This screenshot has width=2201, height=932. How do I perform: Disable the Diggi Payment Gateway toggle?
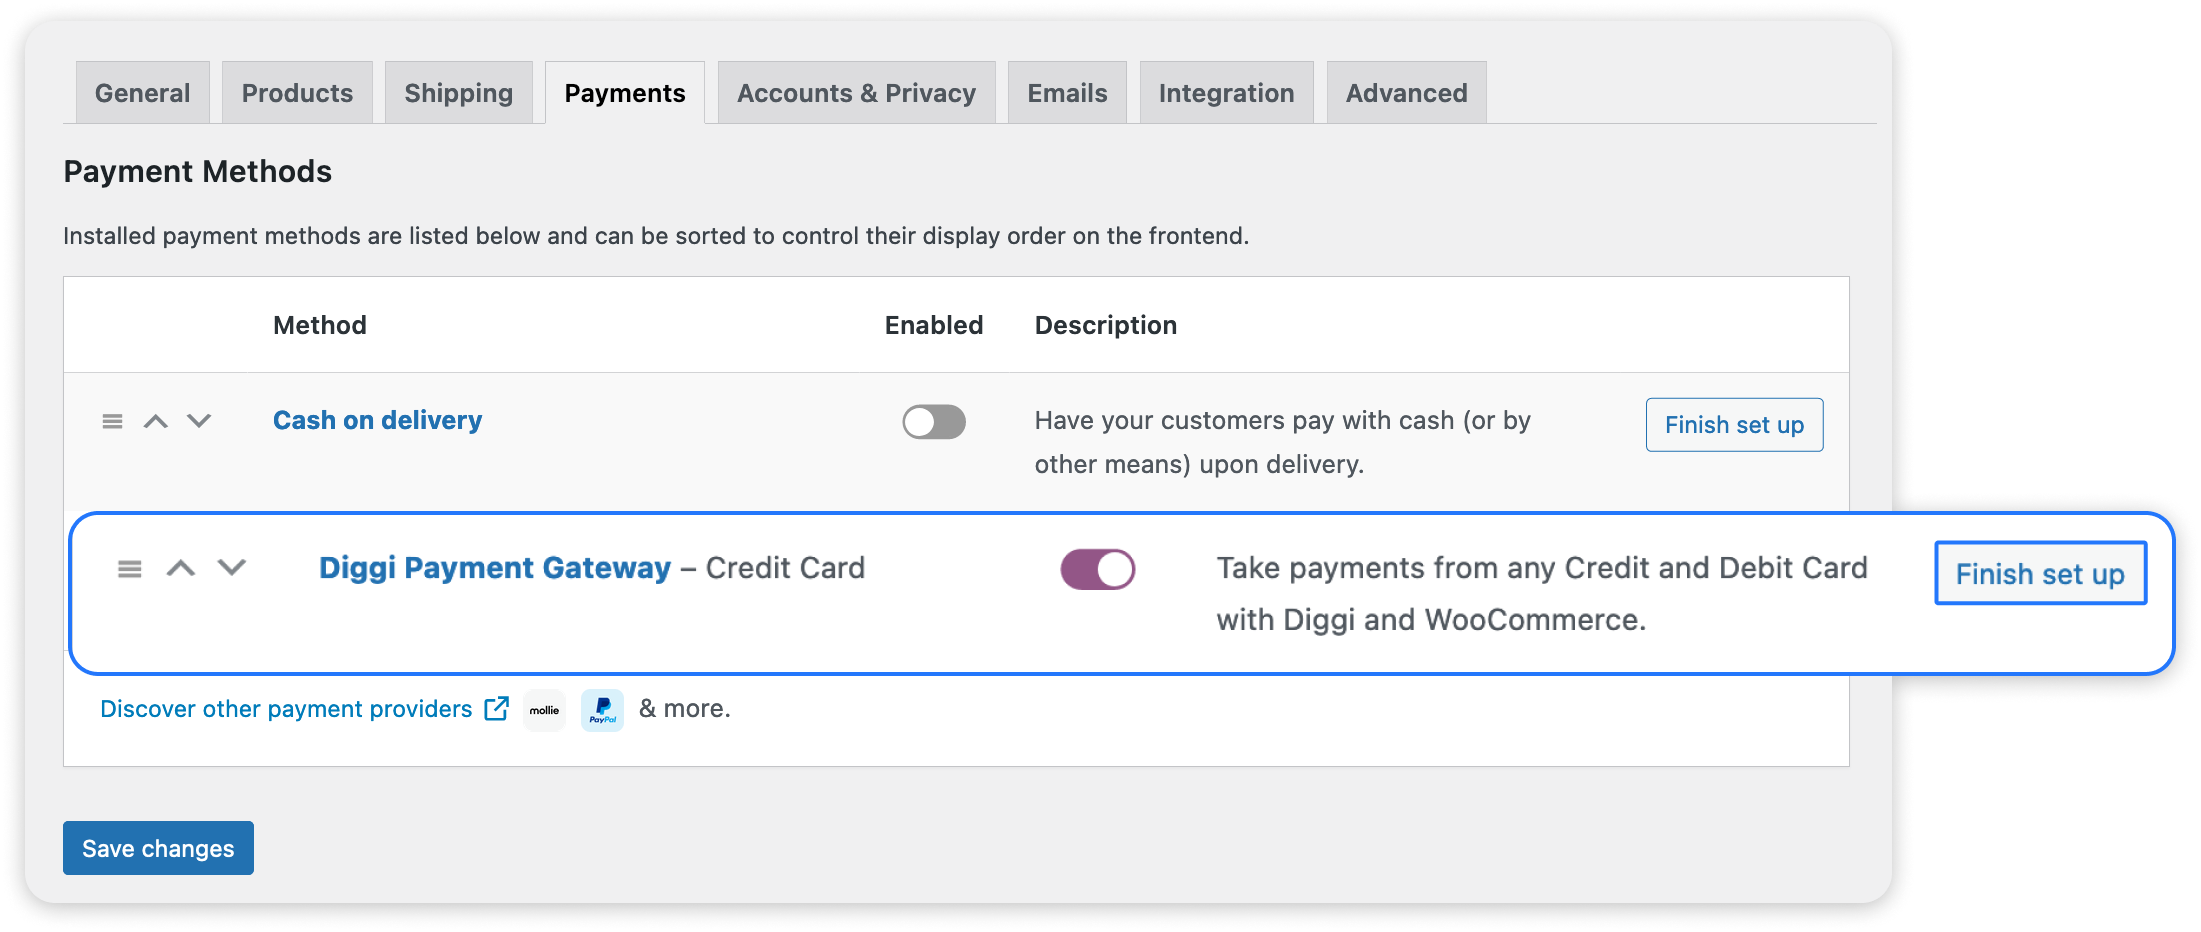pos(1097,570)
